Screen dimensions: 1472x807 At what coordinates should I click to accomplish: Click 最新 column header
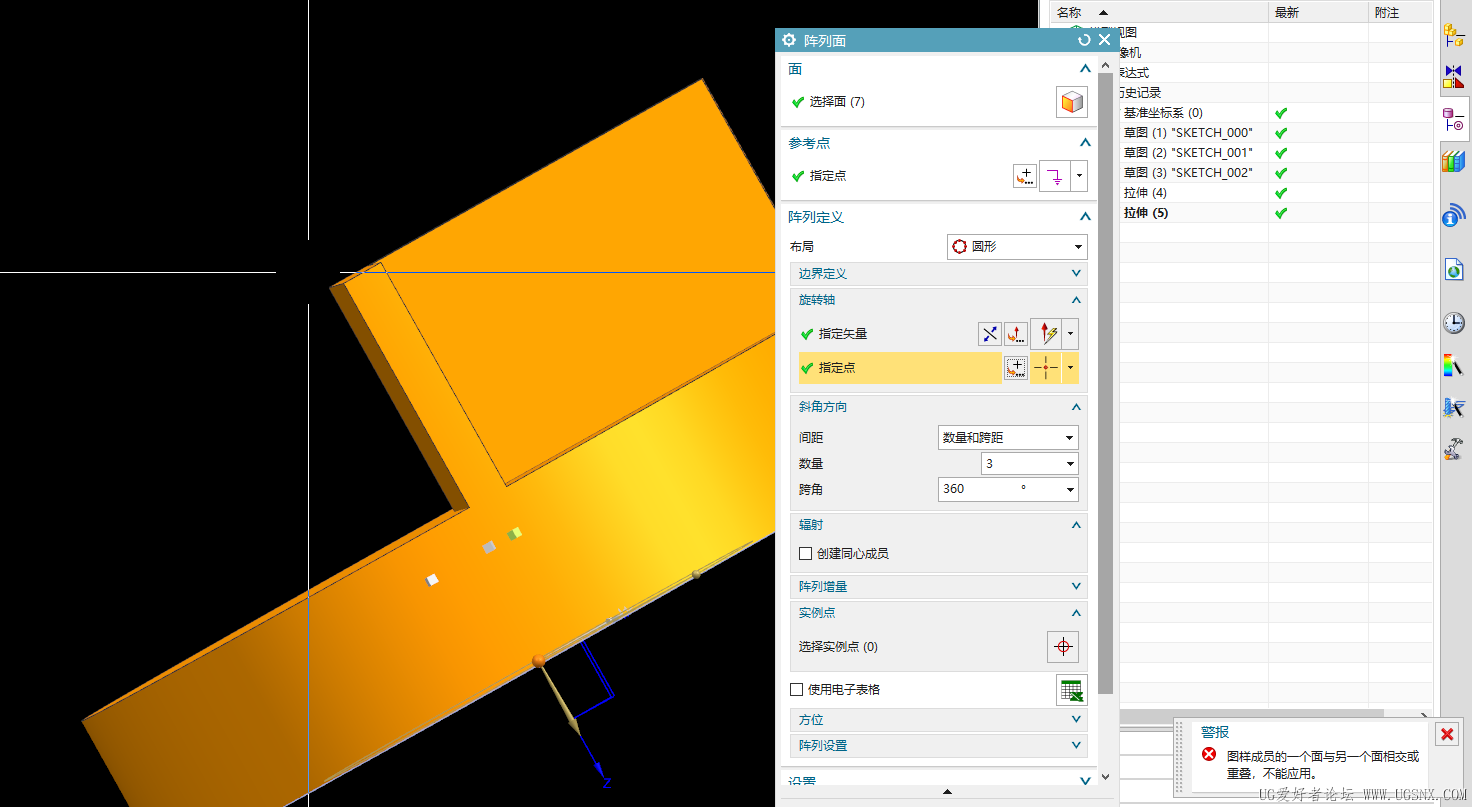(1318, 12)
